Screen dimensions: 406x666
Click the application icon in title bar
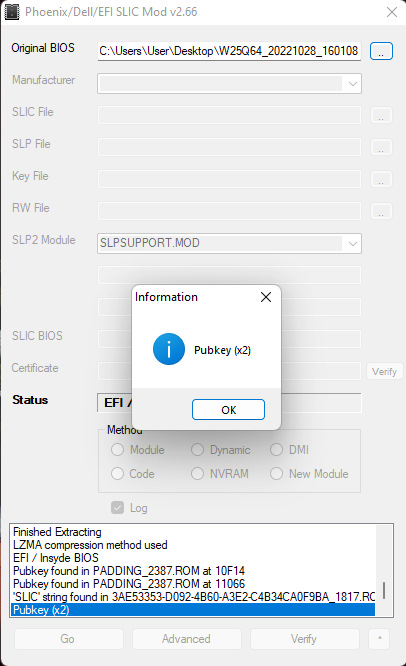point(12,12)
